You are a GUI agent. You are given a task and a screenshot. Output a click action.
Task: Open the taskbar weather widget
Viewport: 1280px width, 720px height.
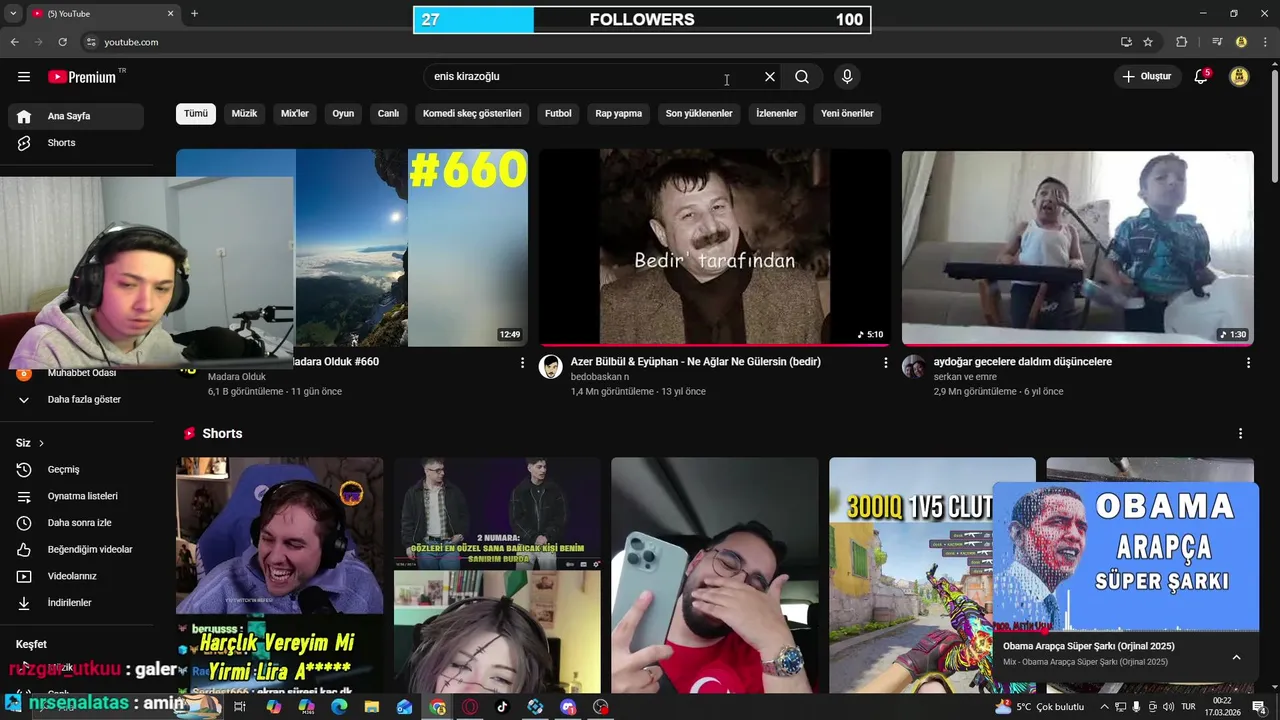(1040, 707)
